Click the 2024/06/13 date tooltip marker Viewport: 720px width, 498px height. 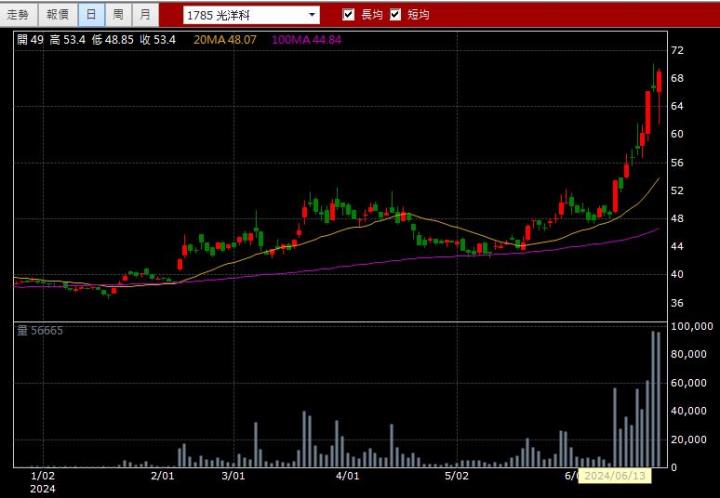point(614,476)
